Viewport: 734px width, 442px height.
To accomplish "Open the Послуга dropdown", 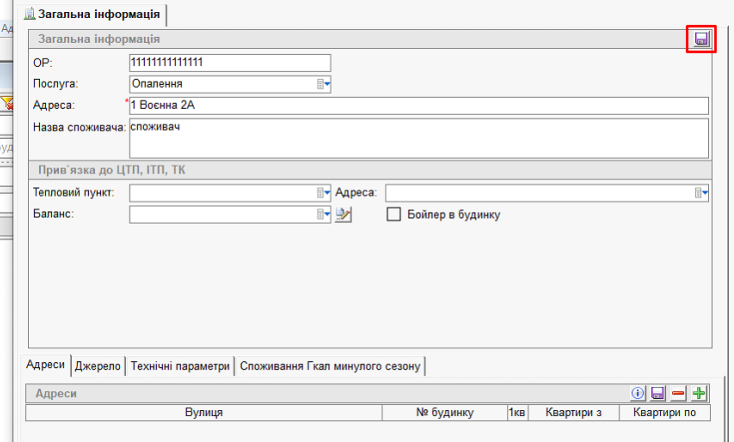I will 324,84.
